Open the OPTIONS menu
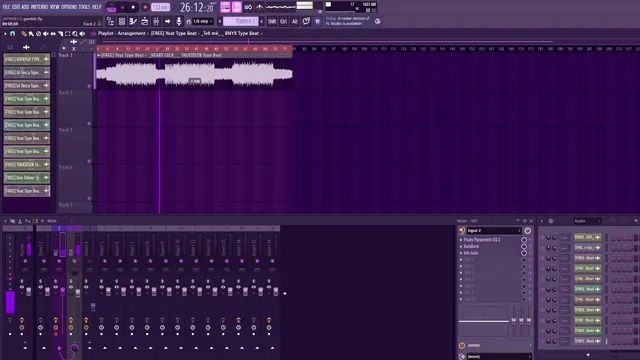 click(69, 7)
